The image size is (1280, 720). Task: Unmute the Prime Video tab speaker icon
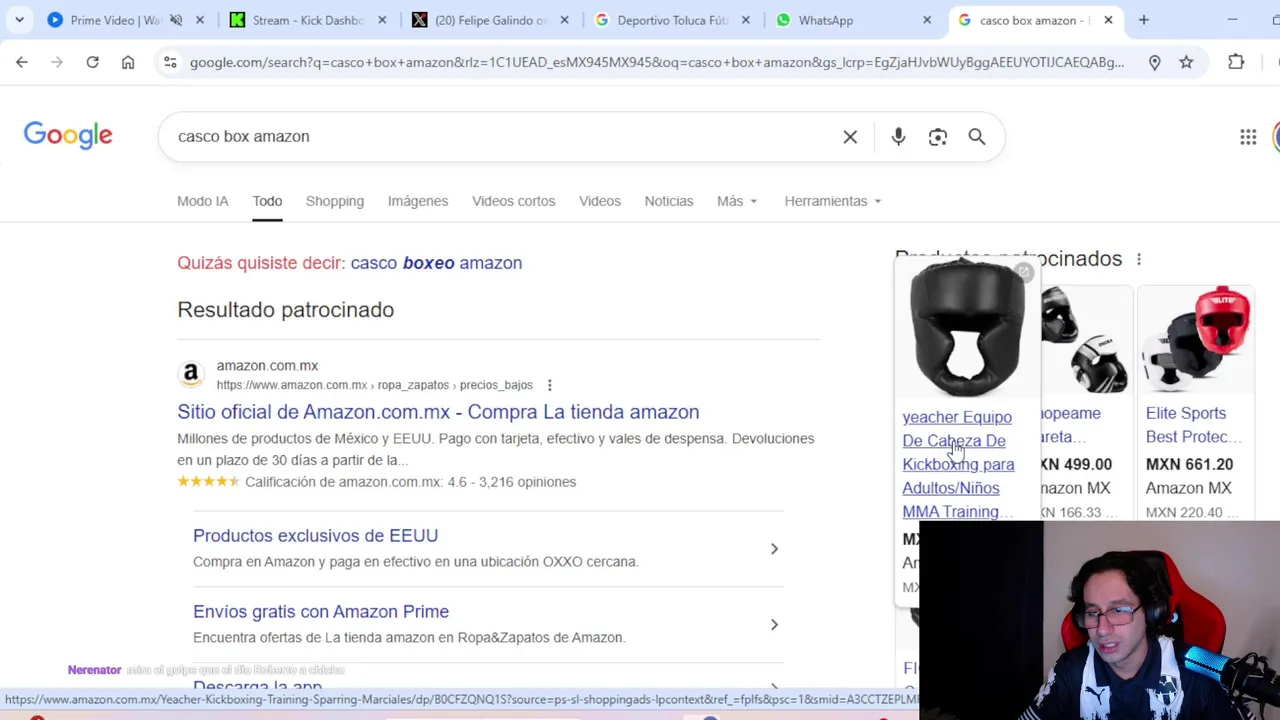(176, 20)
